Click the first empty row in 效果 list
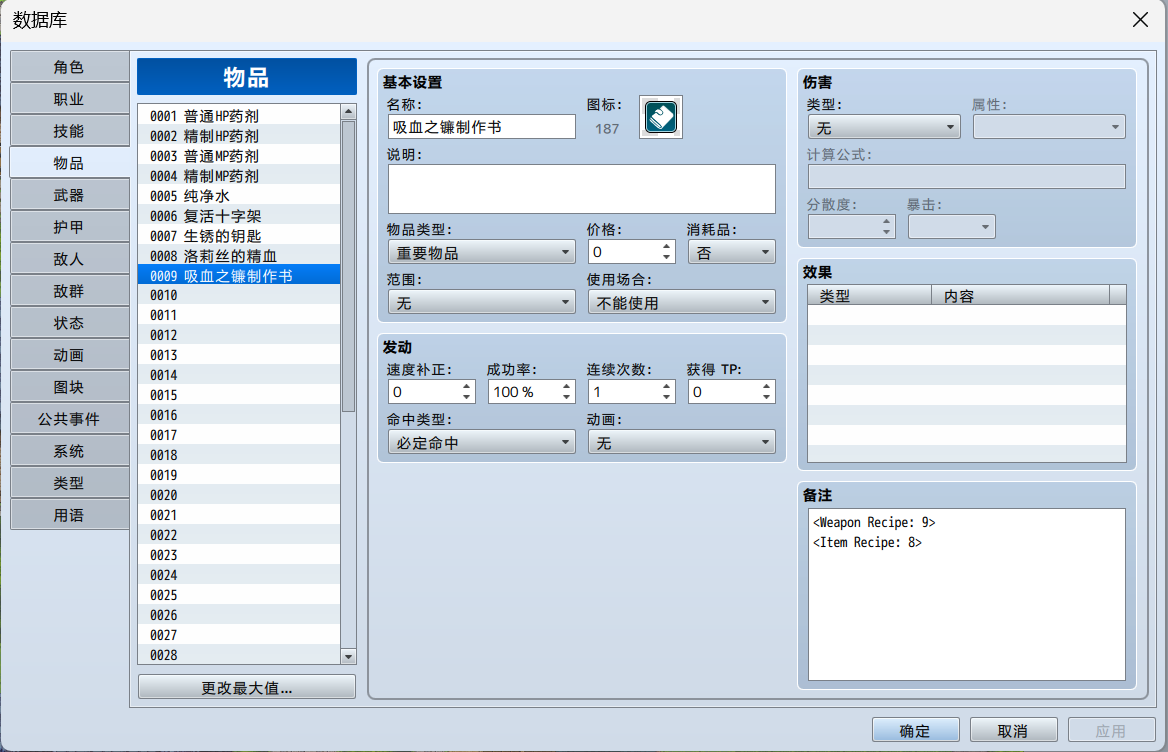Image resolution: width=1168 pixels, height=752 pixels. point(966,315)
